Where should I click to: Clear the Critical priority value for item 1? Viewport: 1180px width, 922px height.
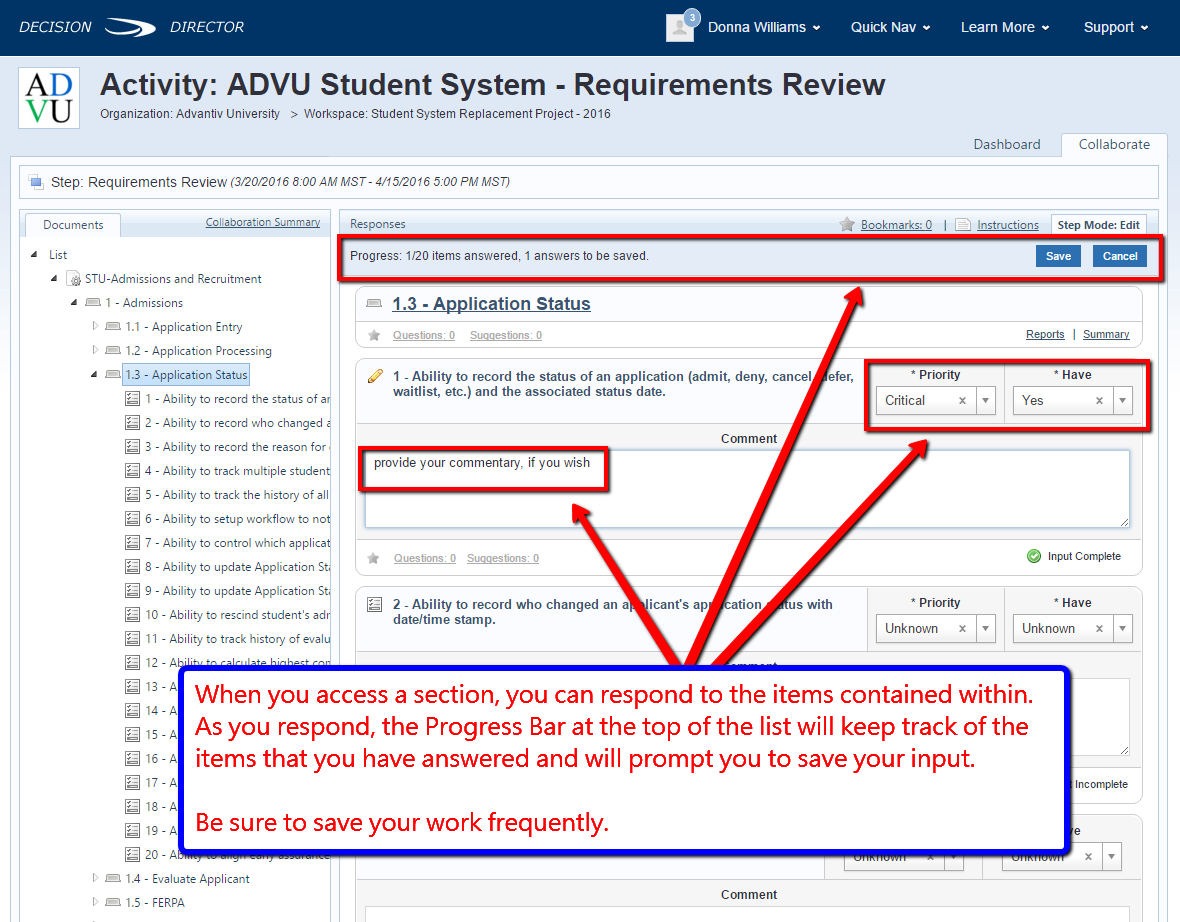tap(962, 400)
